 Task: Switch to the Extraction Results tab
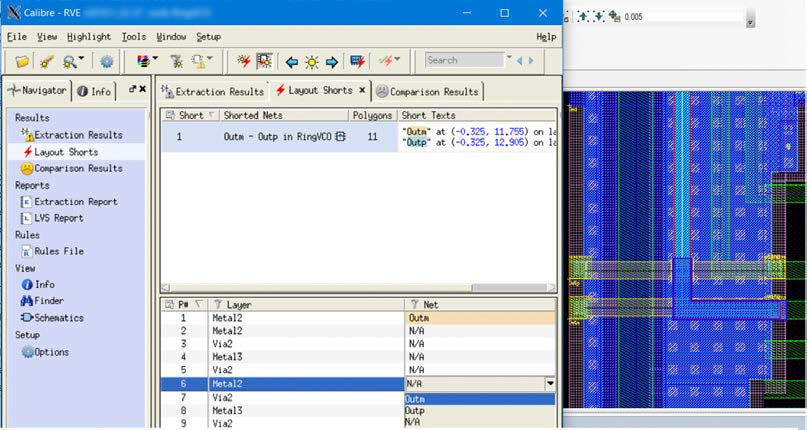[213, 92]
